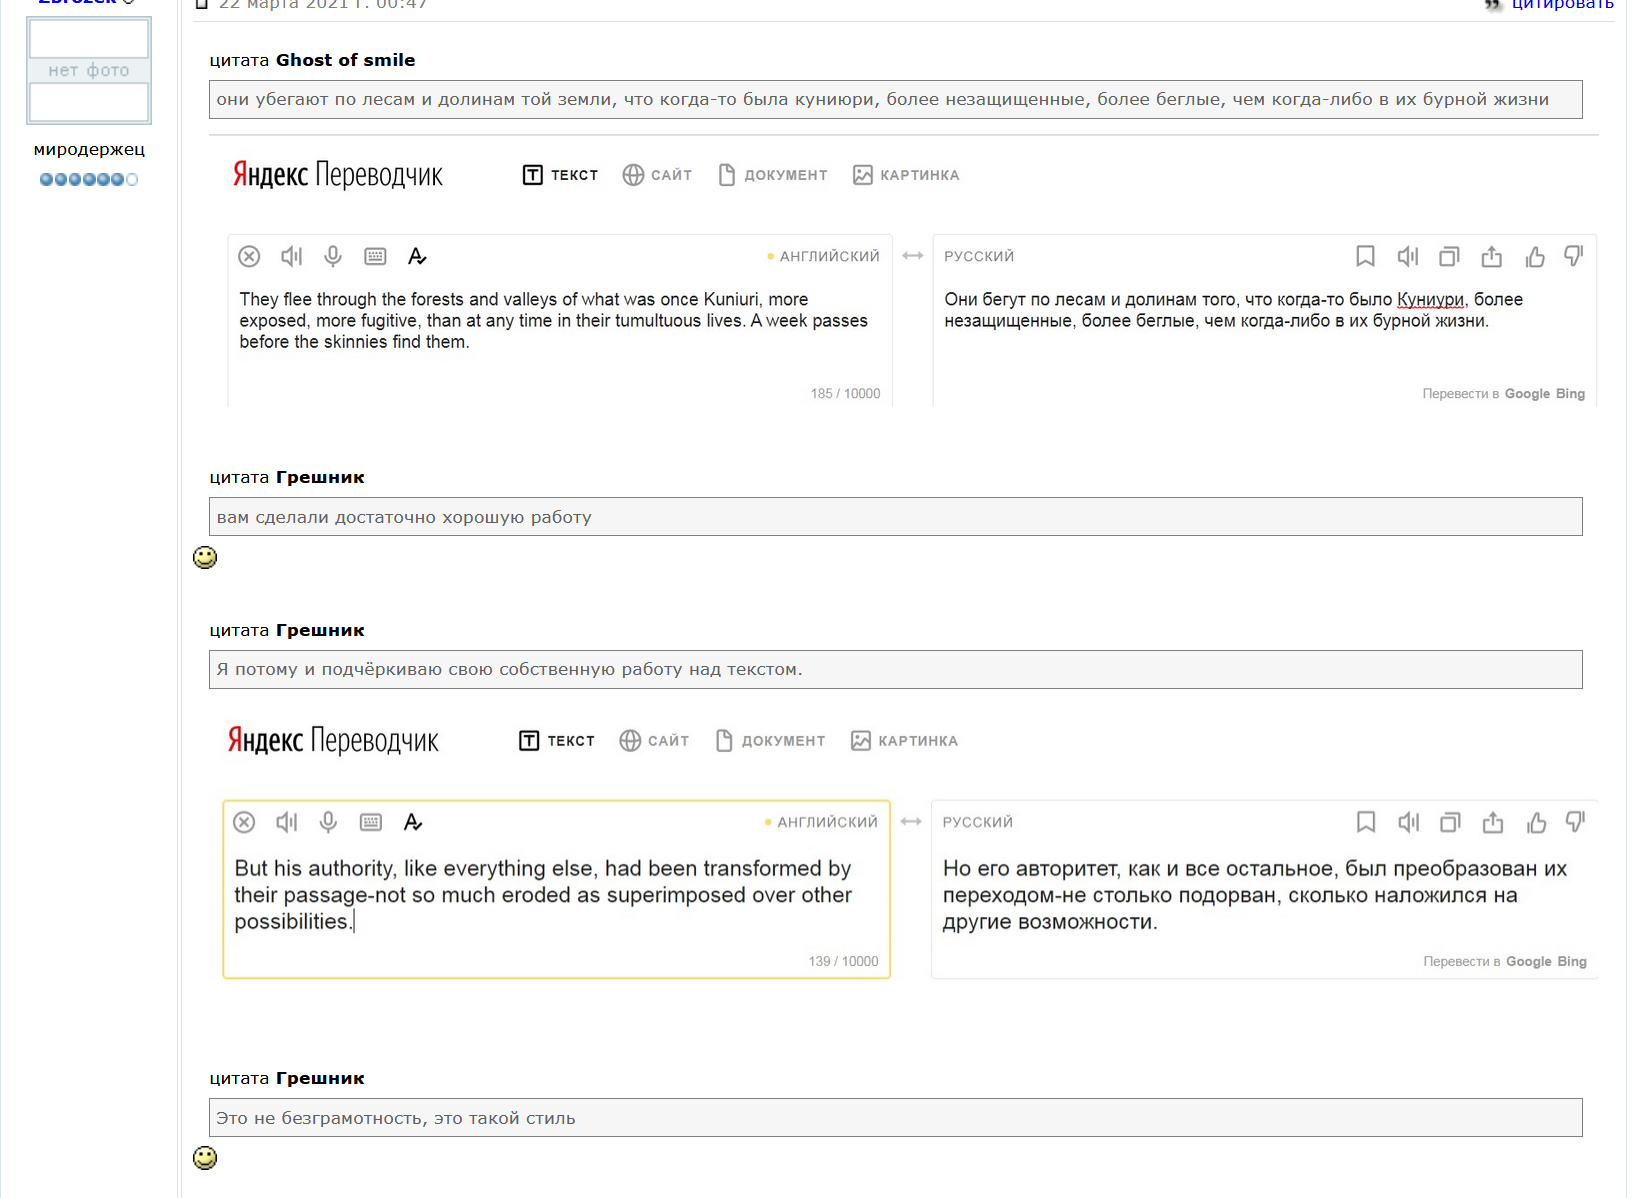
Task: Share the upper Russian translation
Action: [x=1491, y=257]
